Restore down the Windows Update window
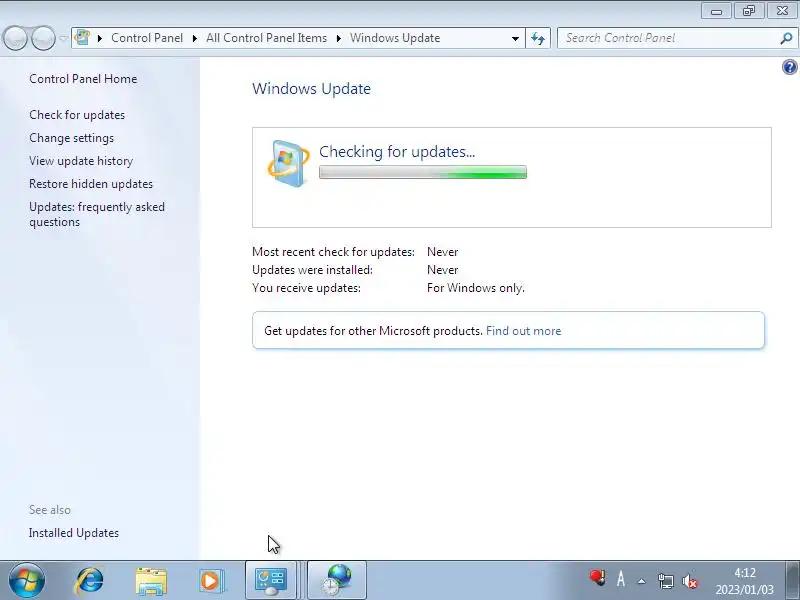The width and height of the screenshot is (800, 600). click(x=748, y=11)
